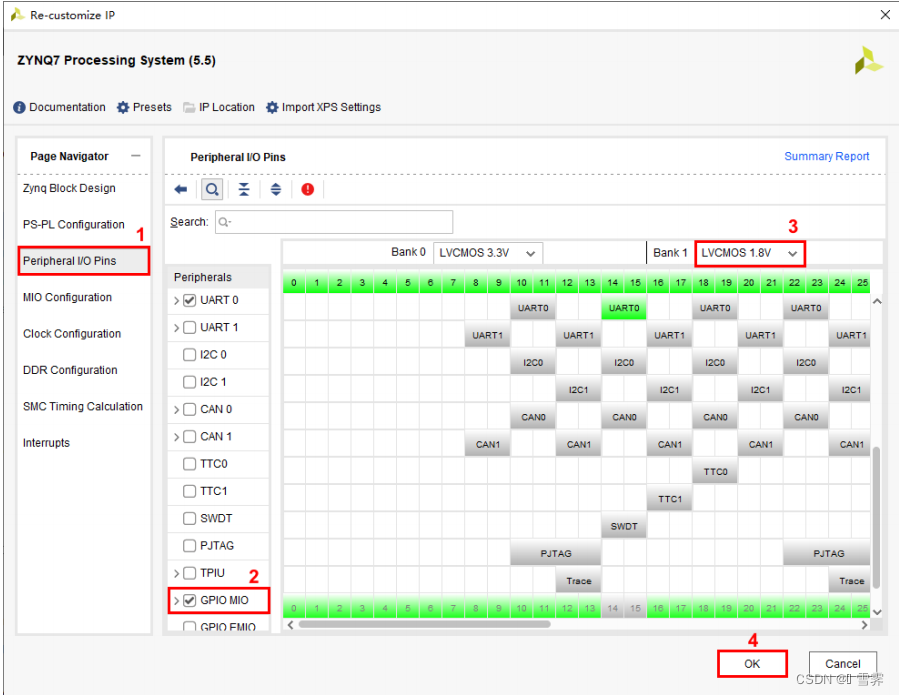
Task: Go to PS-PL Configuration page
Action: (73, 224)
